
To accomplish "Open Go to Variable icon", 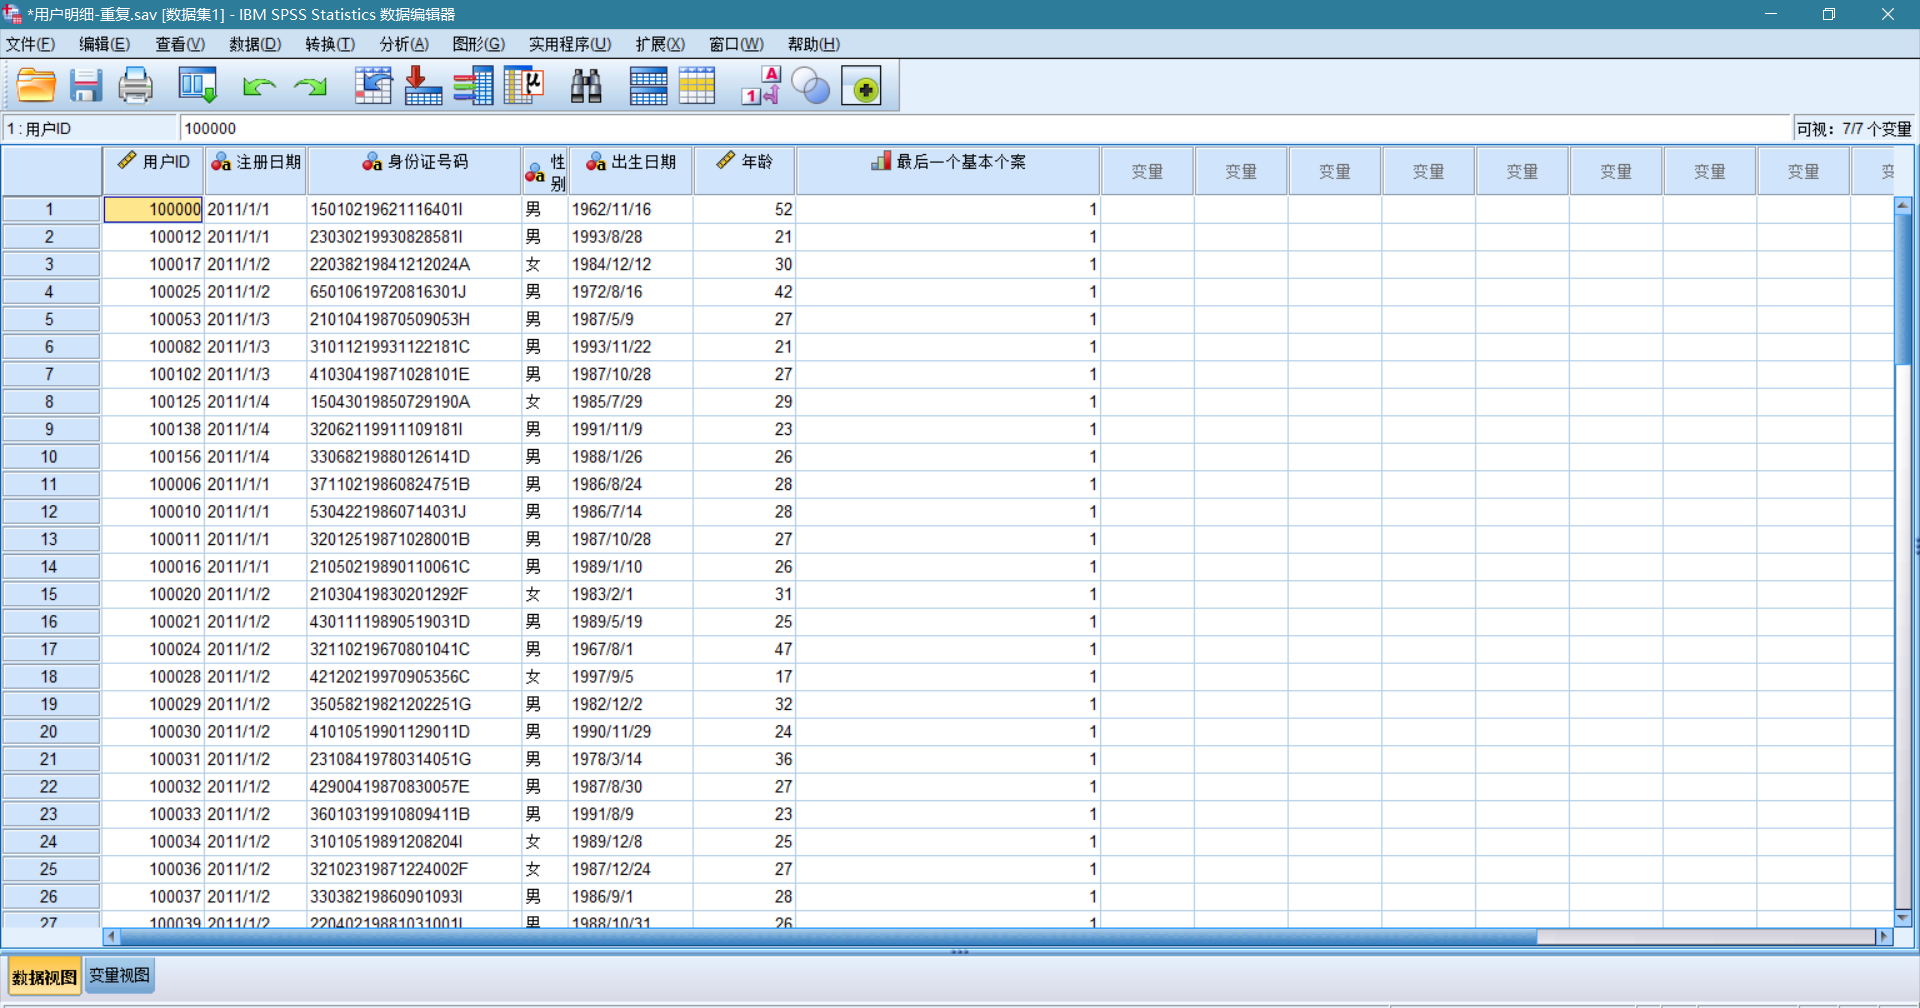I will [x=423, y=86].
